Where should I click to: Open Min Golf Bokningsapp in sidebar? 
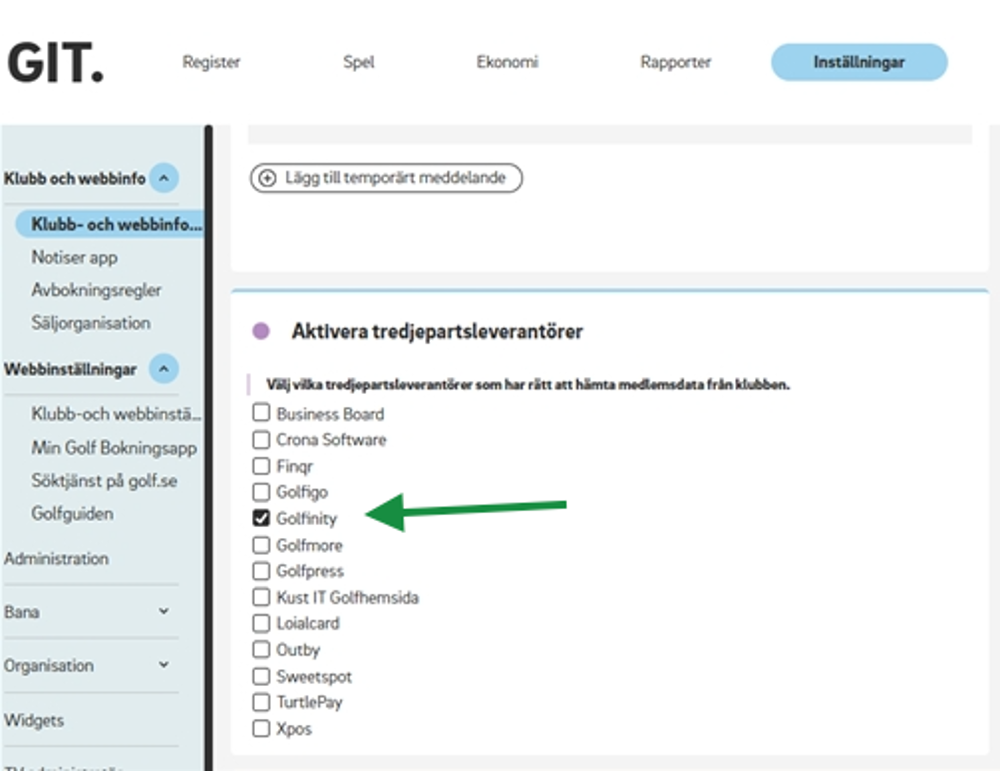click(114, 448)
